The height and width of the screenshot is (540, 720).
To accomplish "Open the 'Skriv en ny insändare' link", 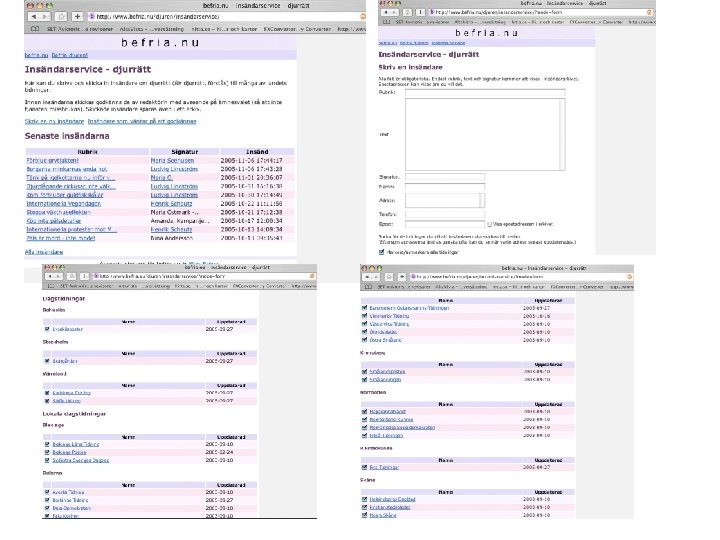I will (54, 122).
